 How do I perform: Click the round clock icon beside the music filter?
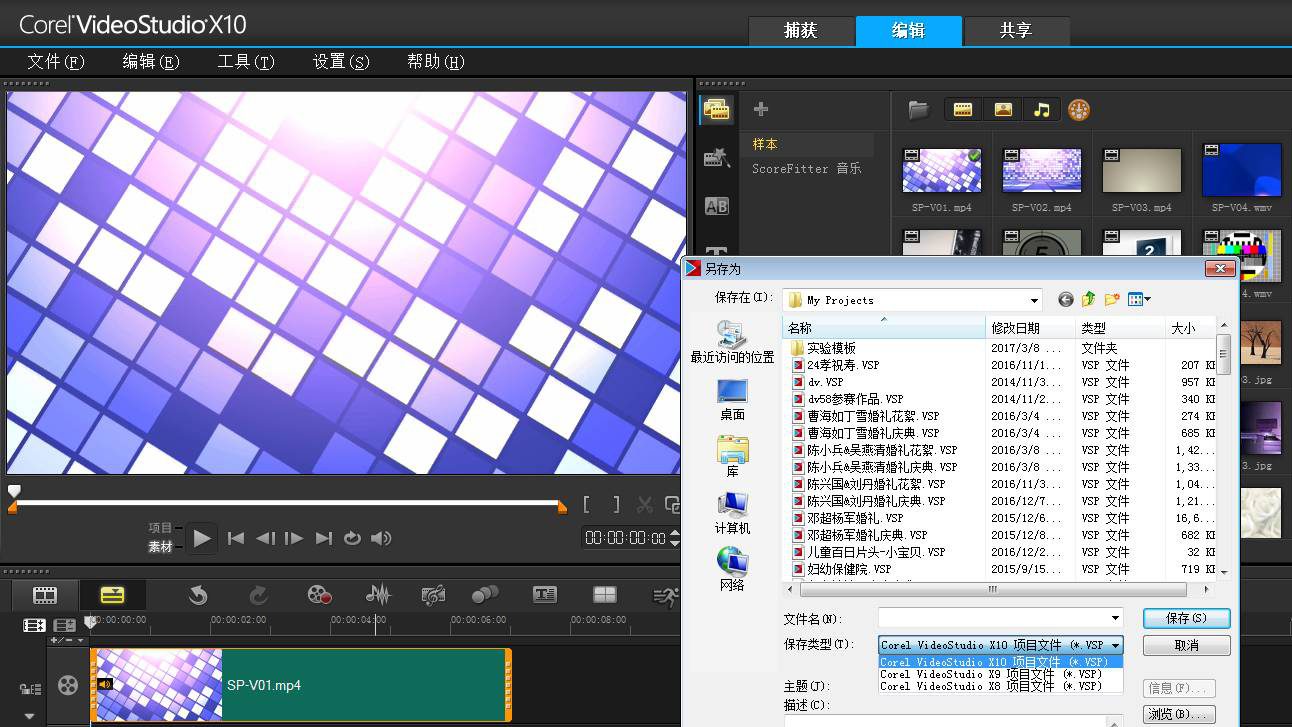[1078, 110]
